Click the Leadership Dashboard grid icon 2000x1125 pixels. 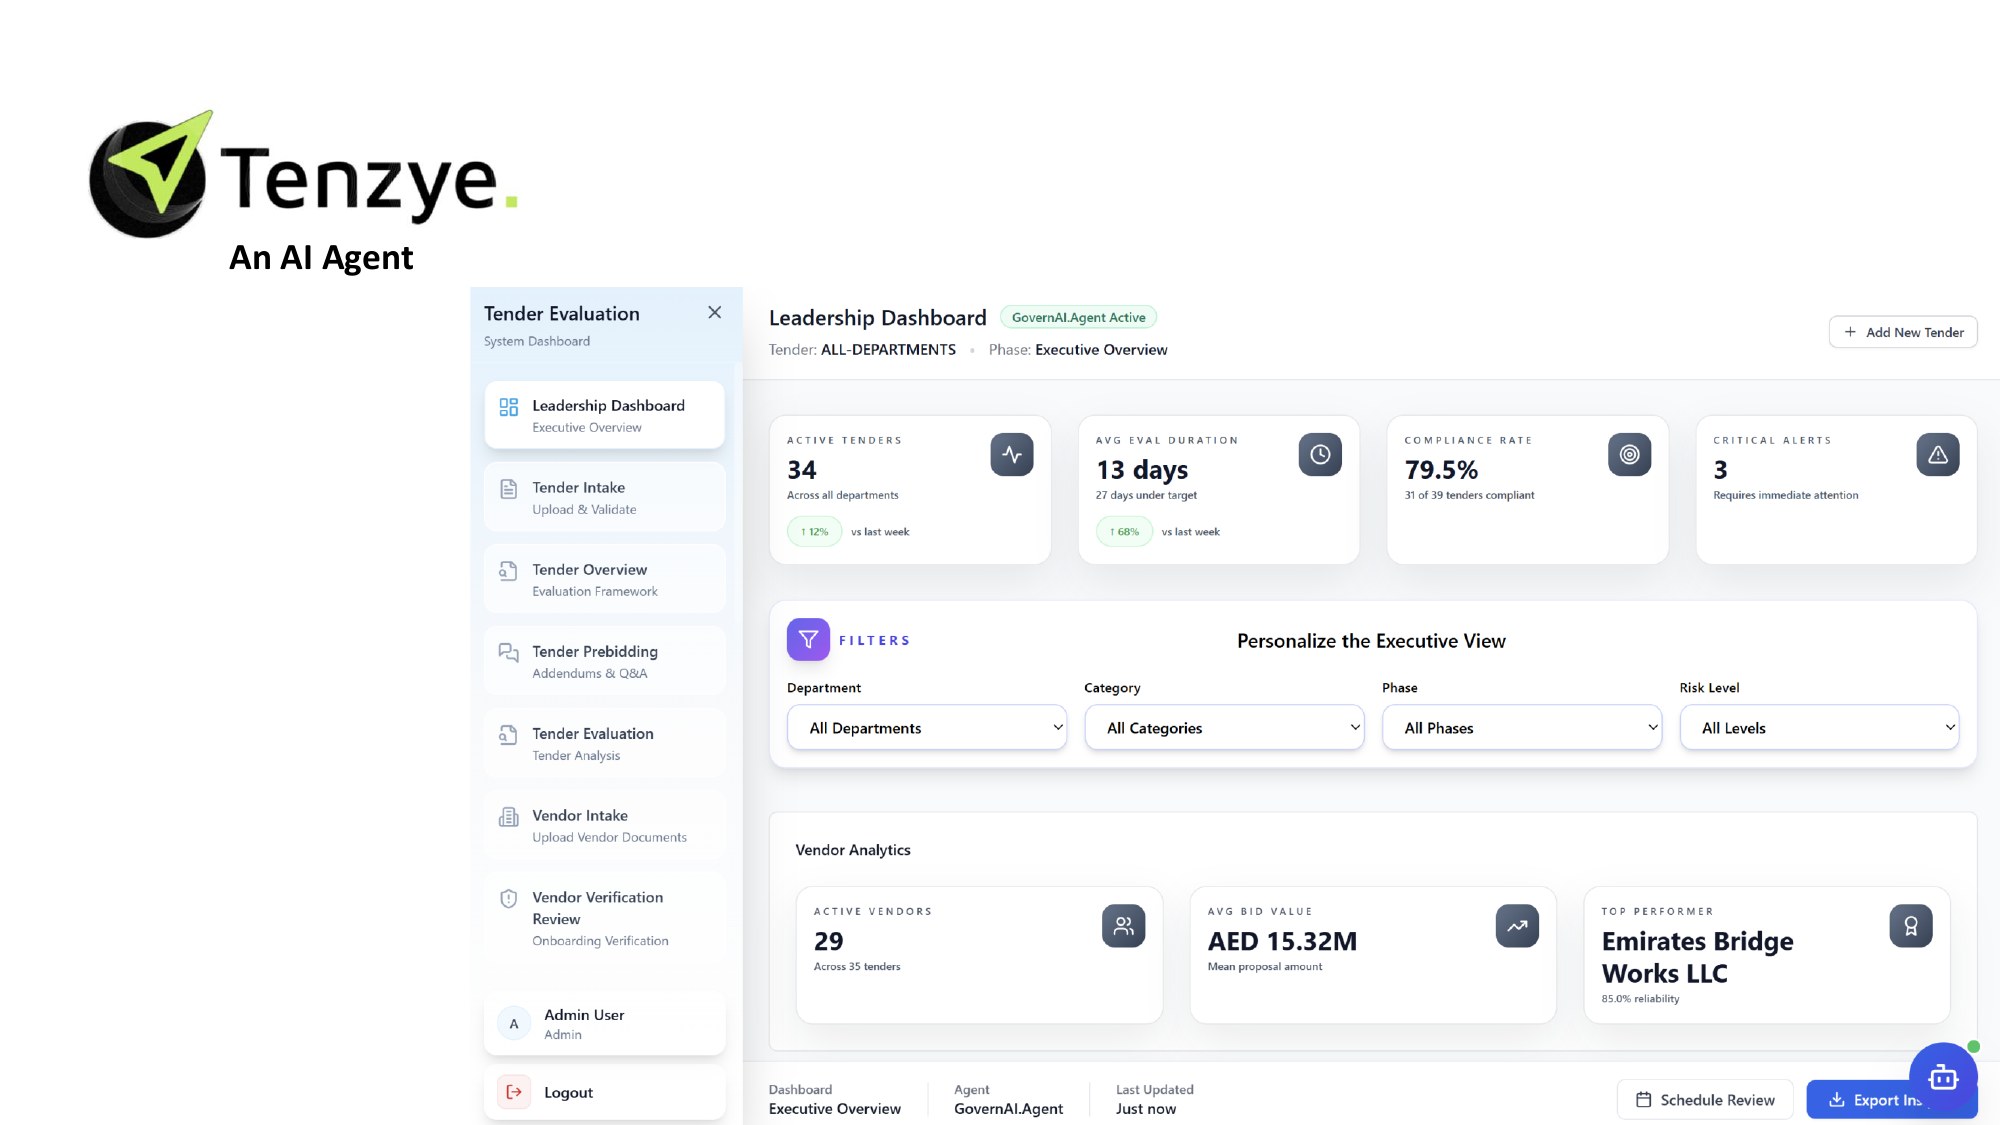point(508,407)
